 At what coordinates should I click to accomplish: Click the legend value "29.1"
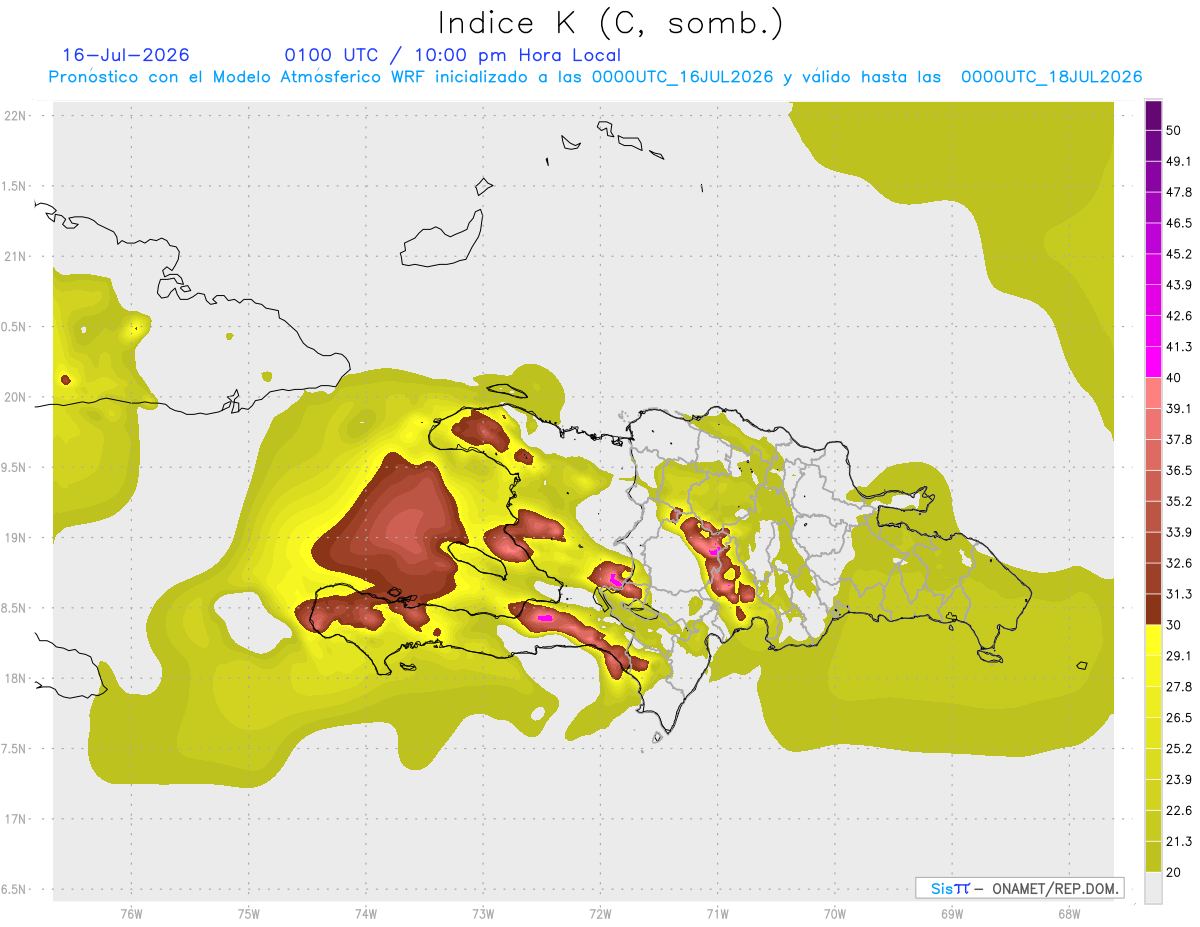click(x=1178, y=656)
